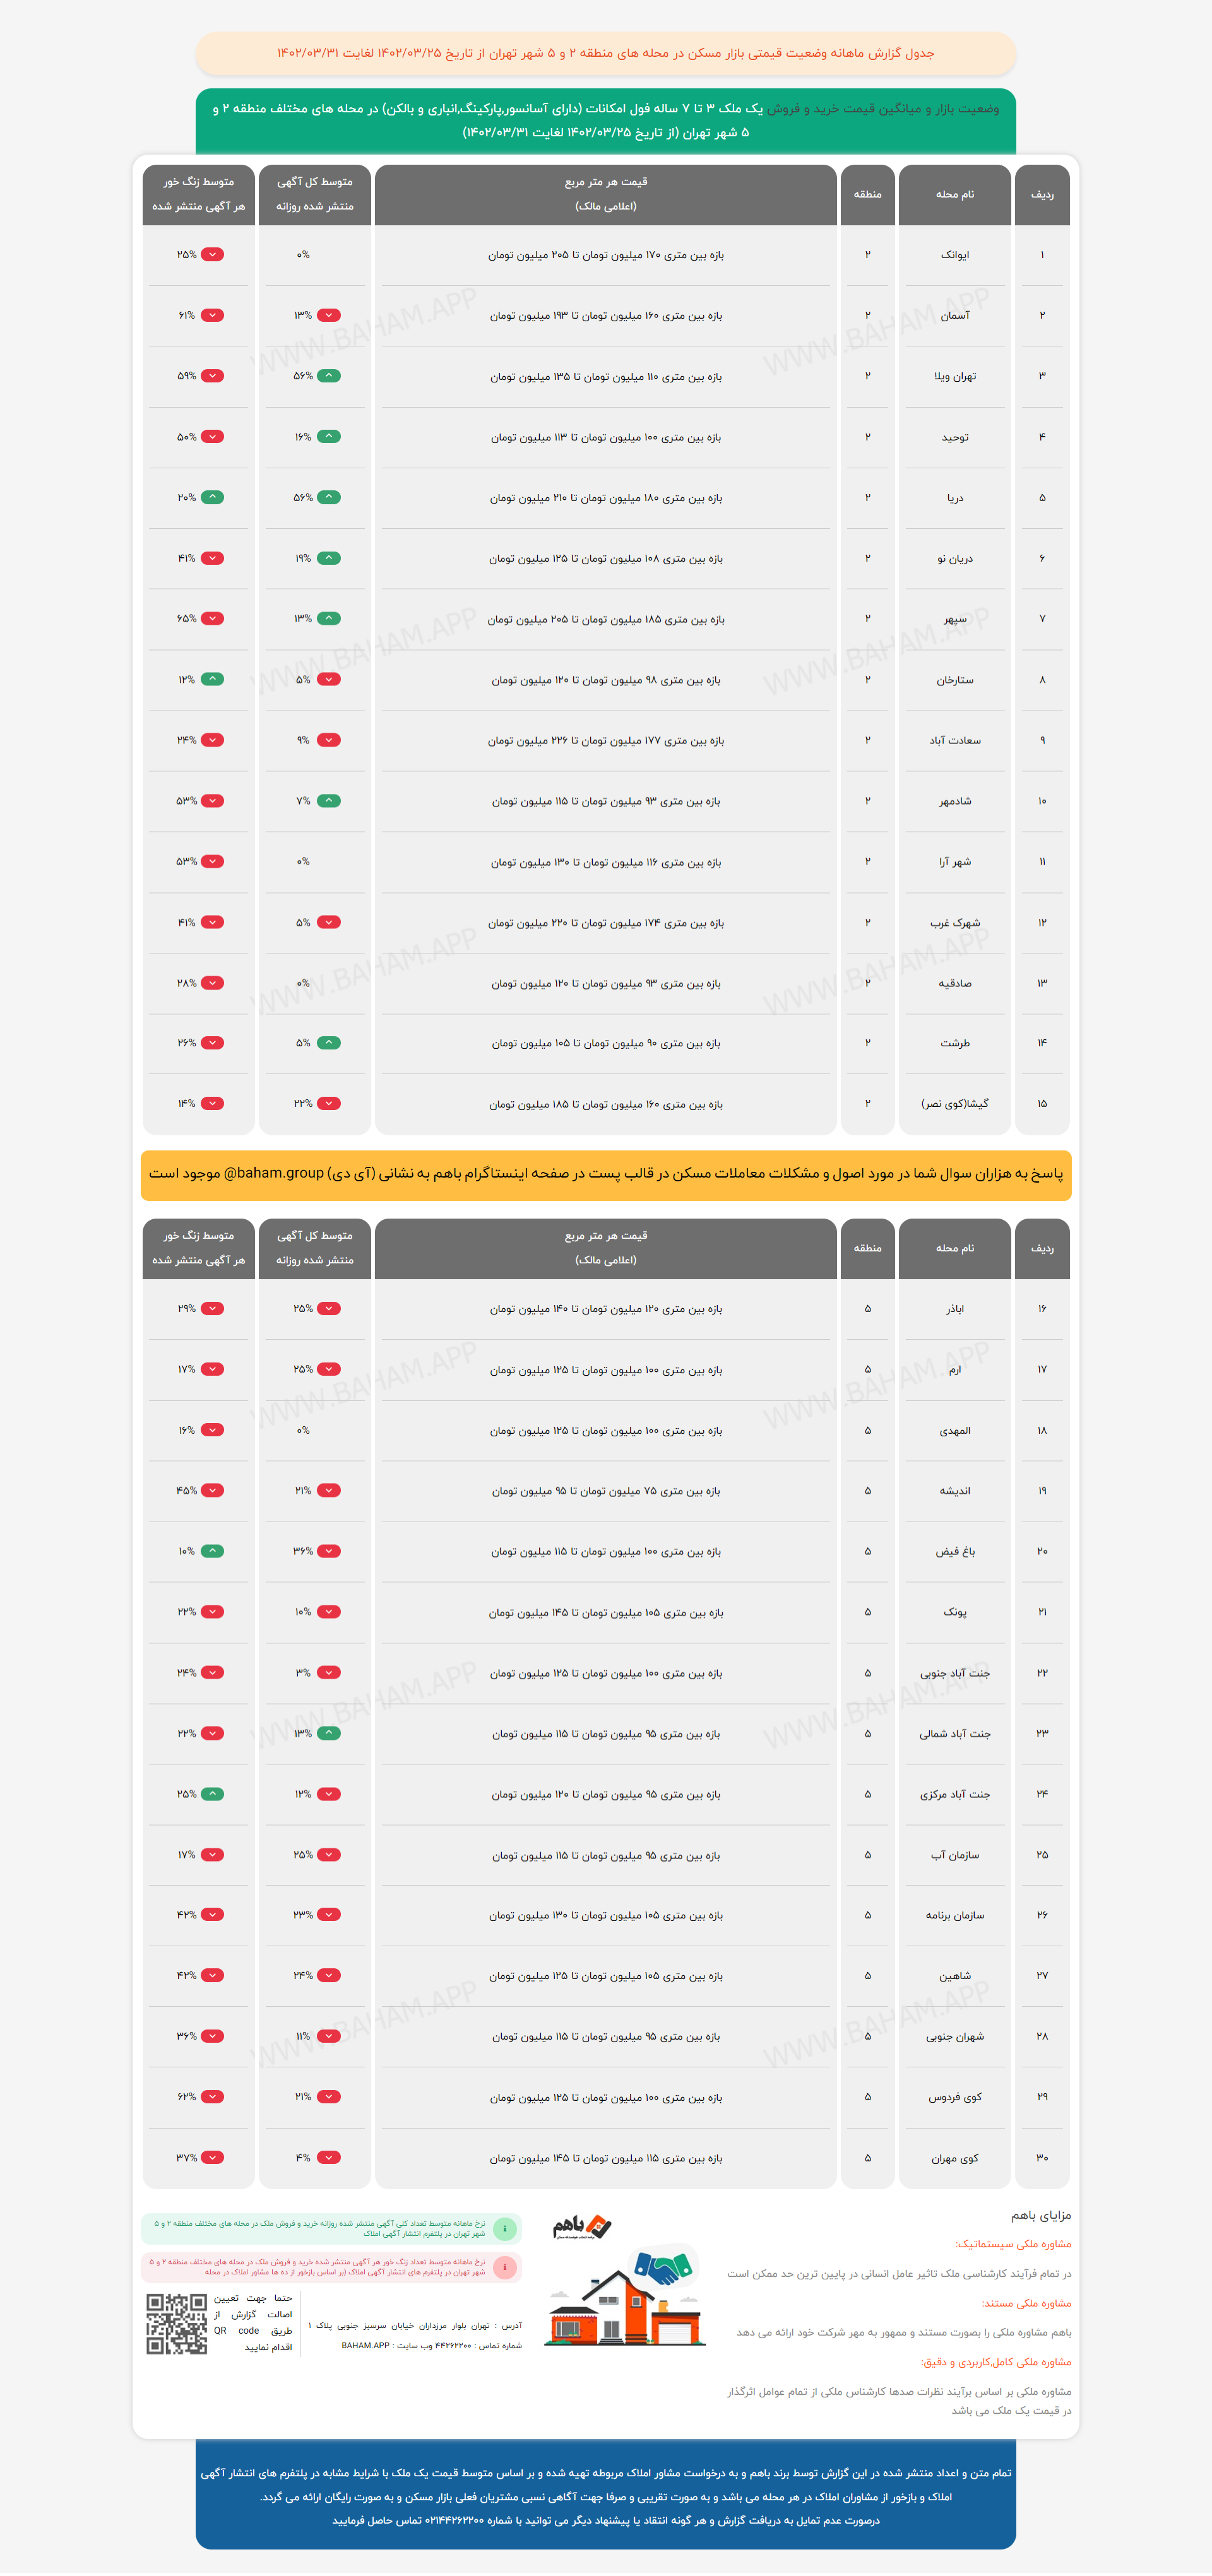Click the green info icon in the legend
The image size is (1212, 2576).
(506, 2228)
